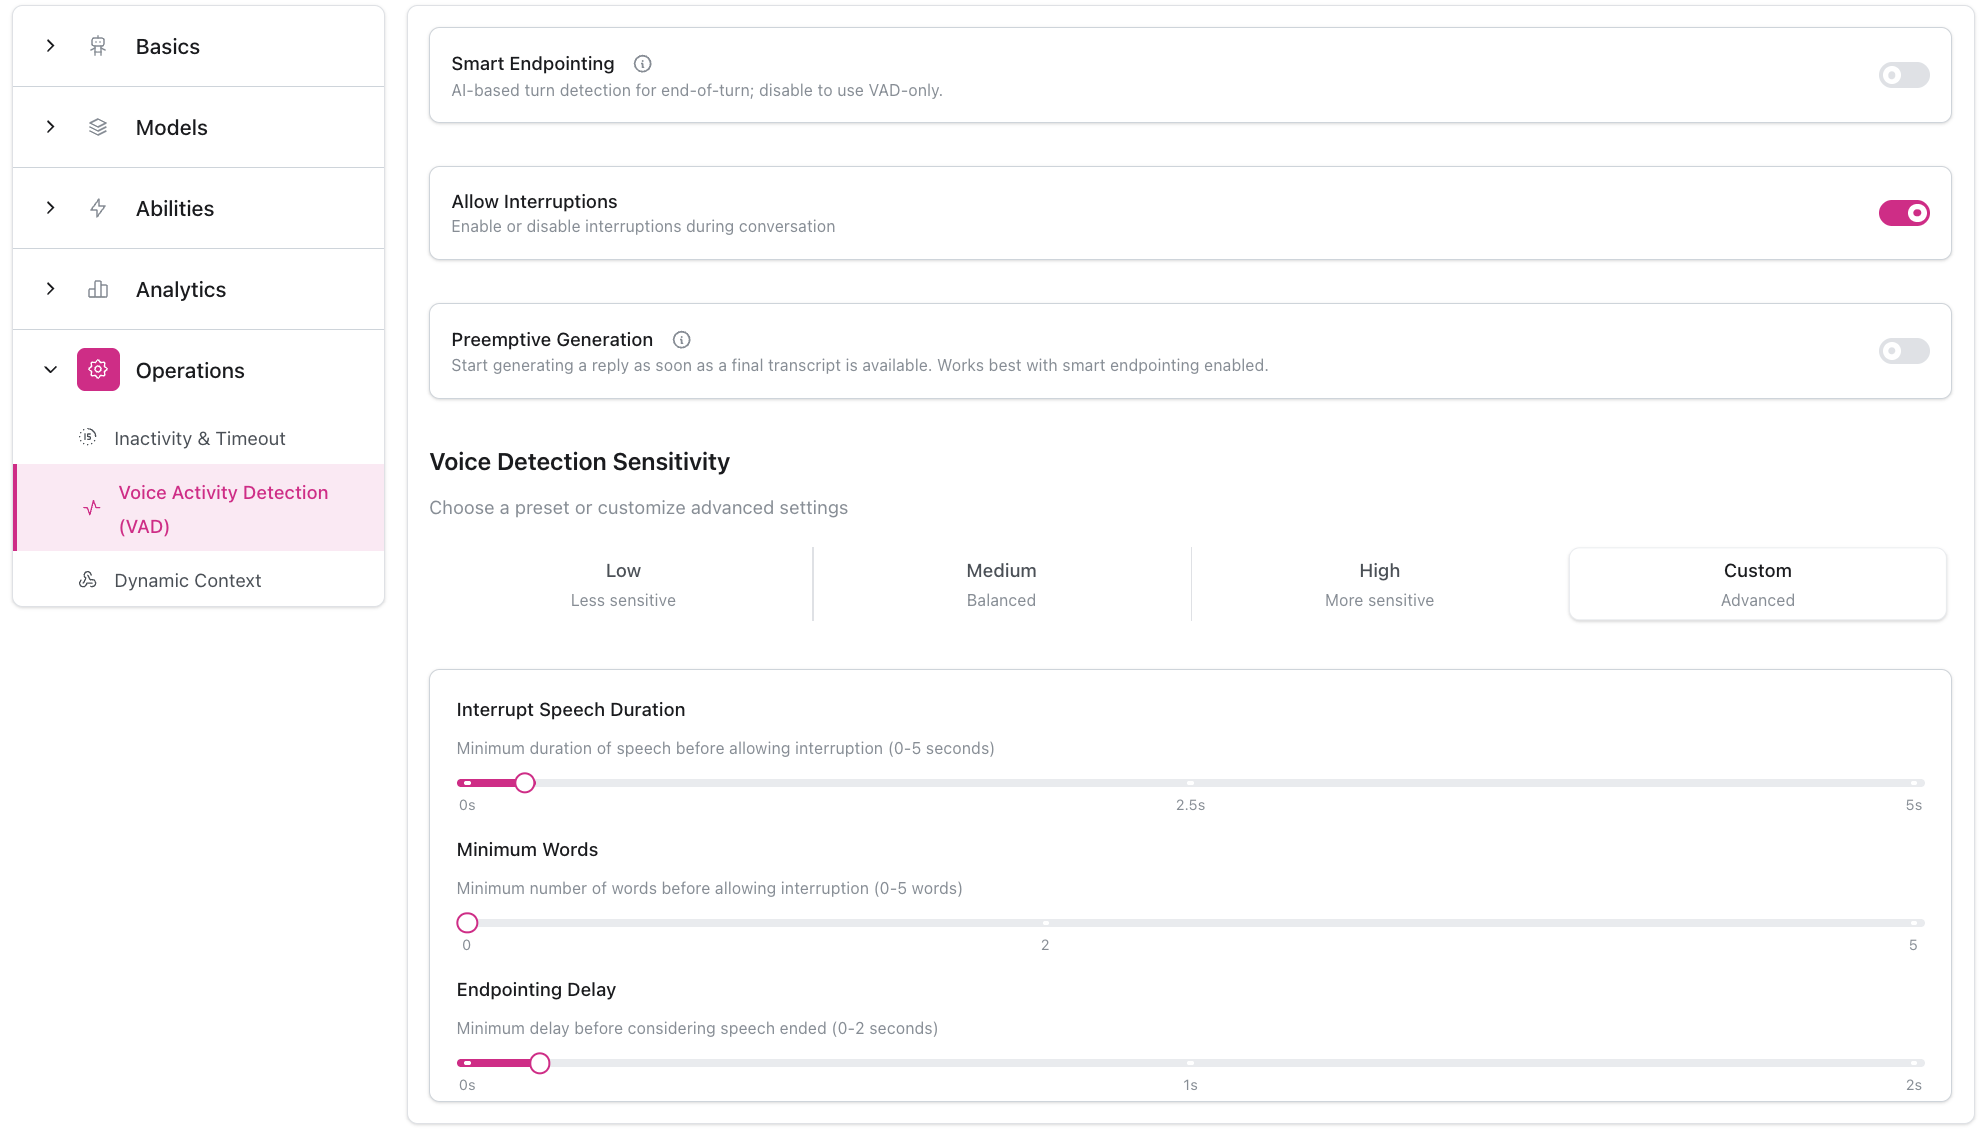Click the Inactivity & Timeout timer icon

(x=88, y=438)
